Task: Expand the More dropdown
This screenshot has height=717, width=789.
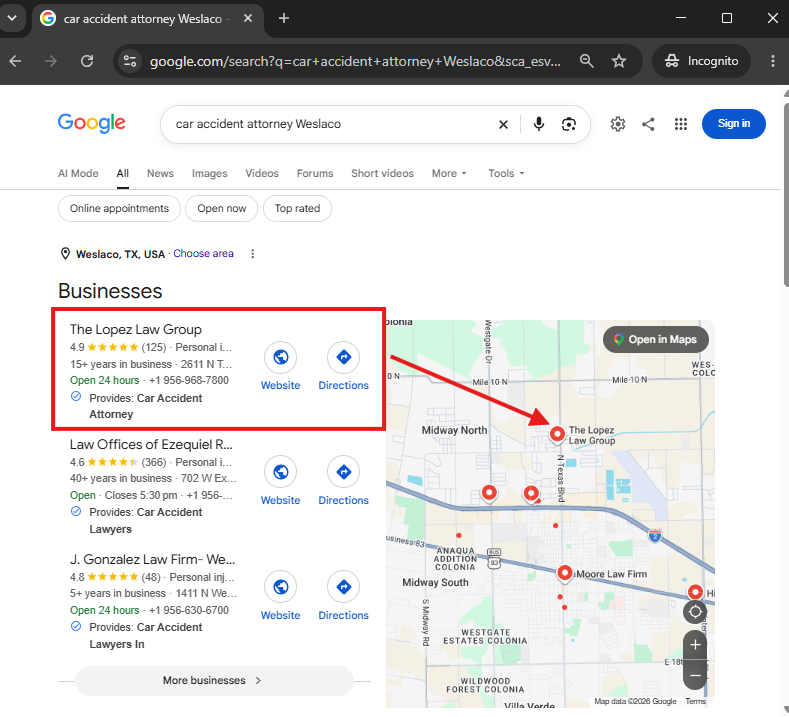Action: [x=449, y=174]
